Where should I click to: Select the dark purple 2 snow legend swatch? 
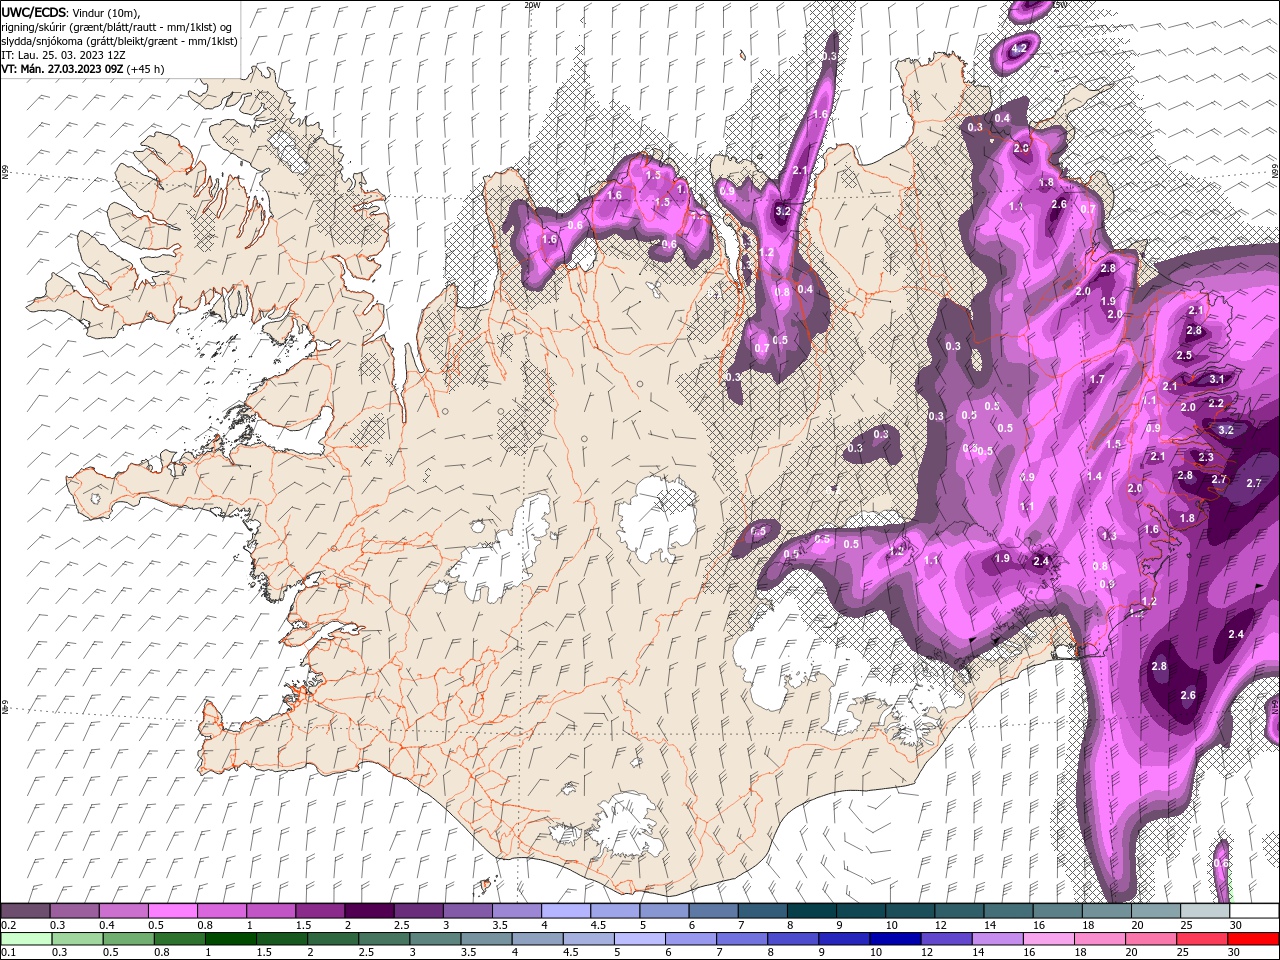(x=368, y=911)
